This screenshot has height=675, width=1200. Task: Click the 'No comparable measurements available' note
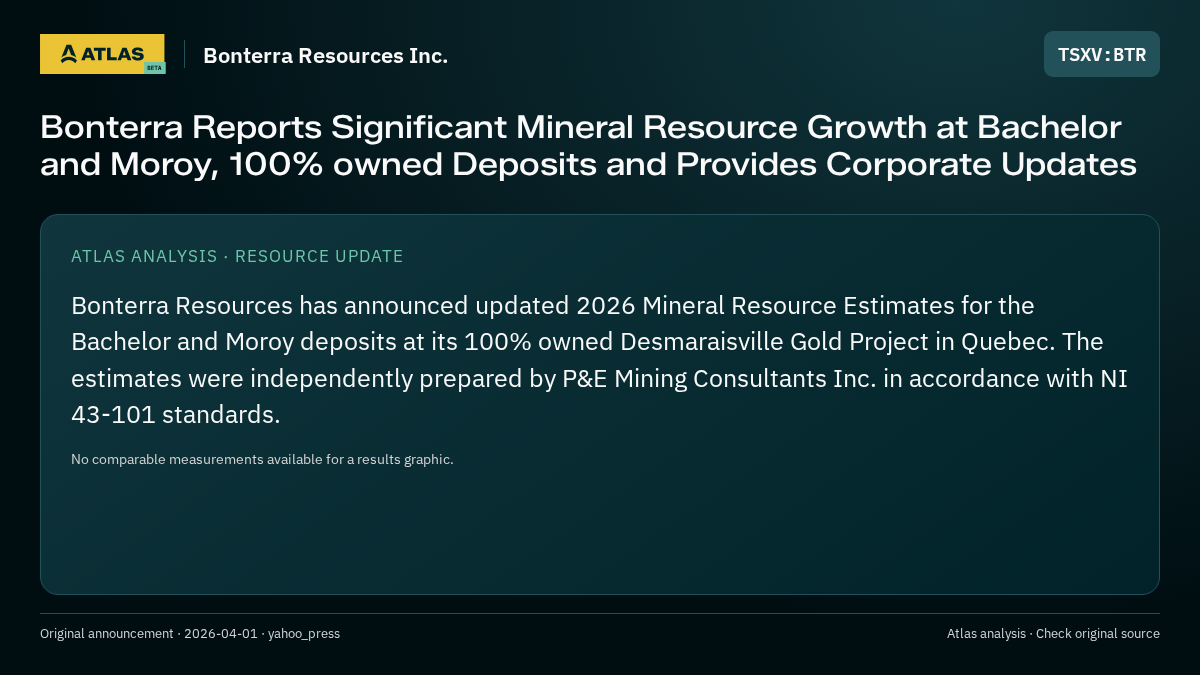click(x=262, y=459)
